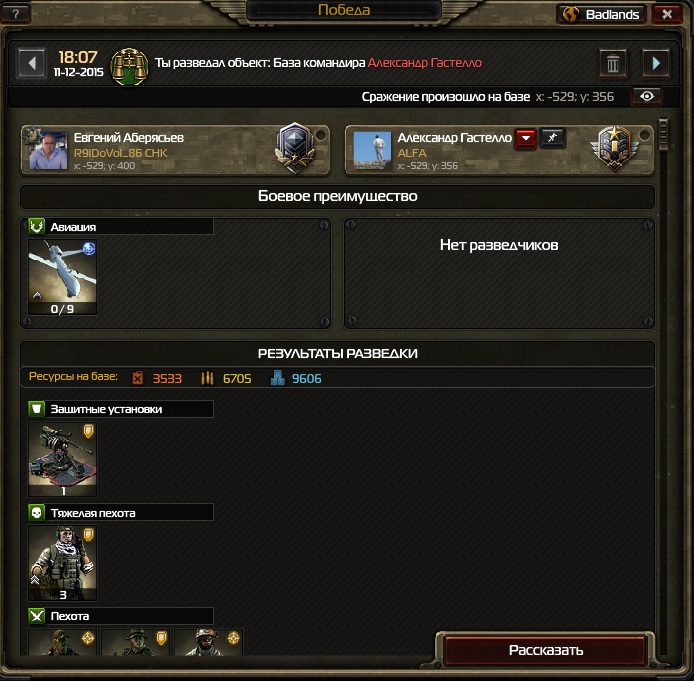Click the Авиация section header icon

pyautogui.click(x=37, y=227)
